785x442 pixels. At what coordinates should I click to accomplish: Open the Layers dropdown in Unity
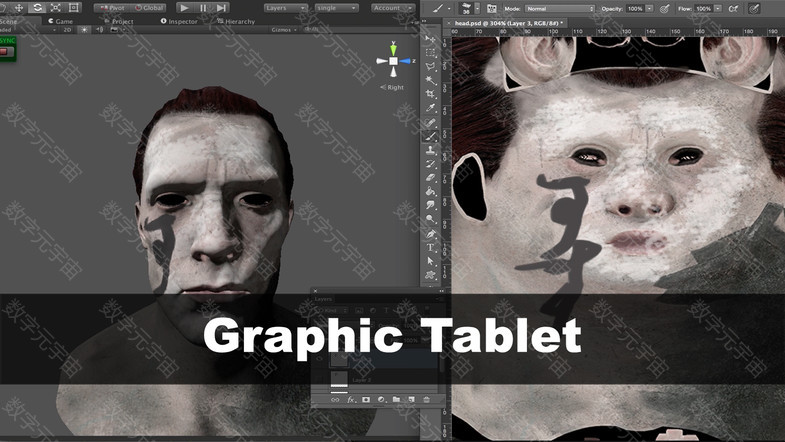click(286, 8)
